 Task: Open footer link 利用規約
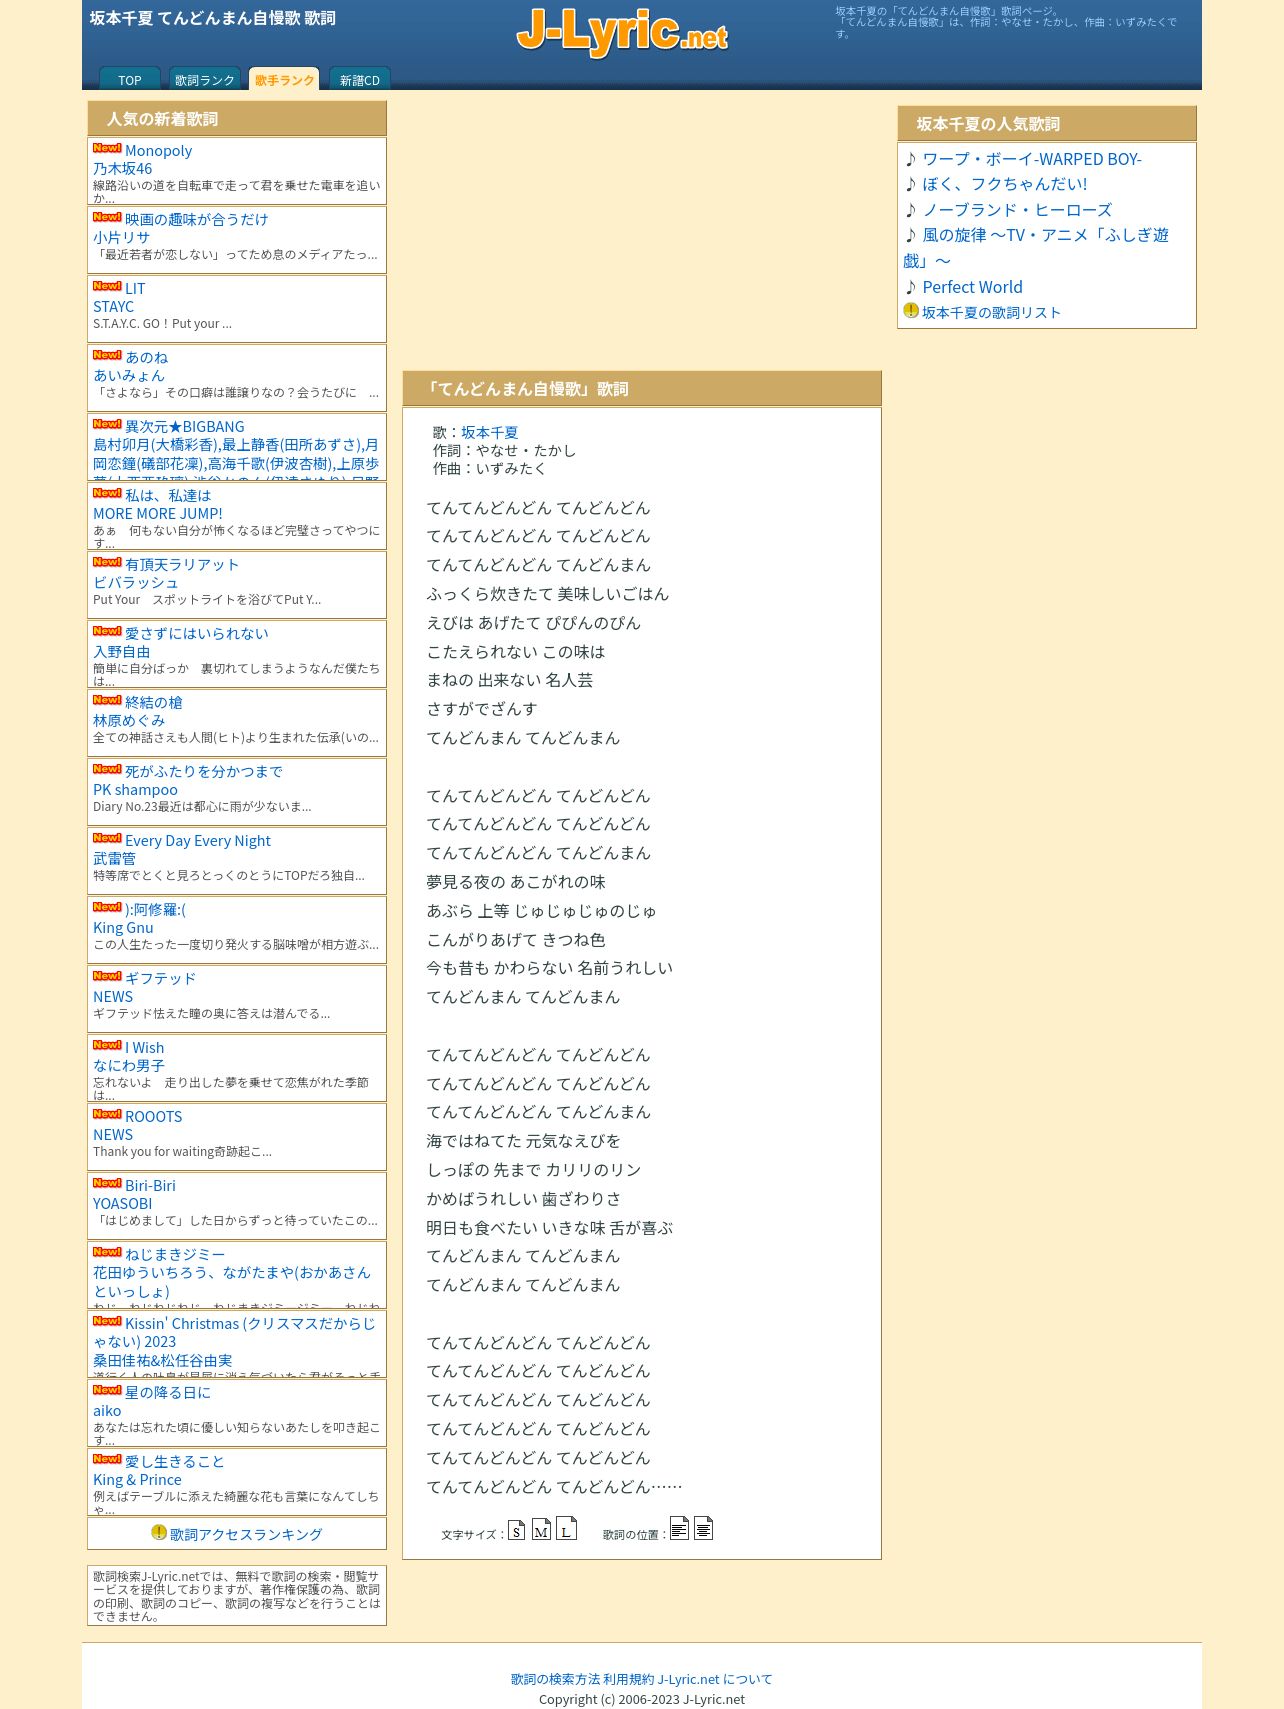[x=628, y=1679]
